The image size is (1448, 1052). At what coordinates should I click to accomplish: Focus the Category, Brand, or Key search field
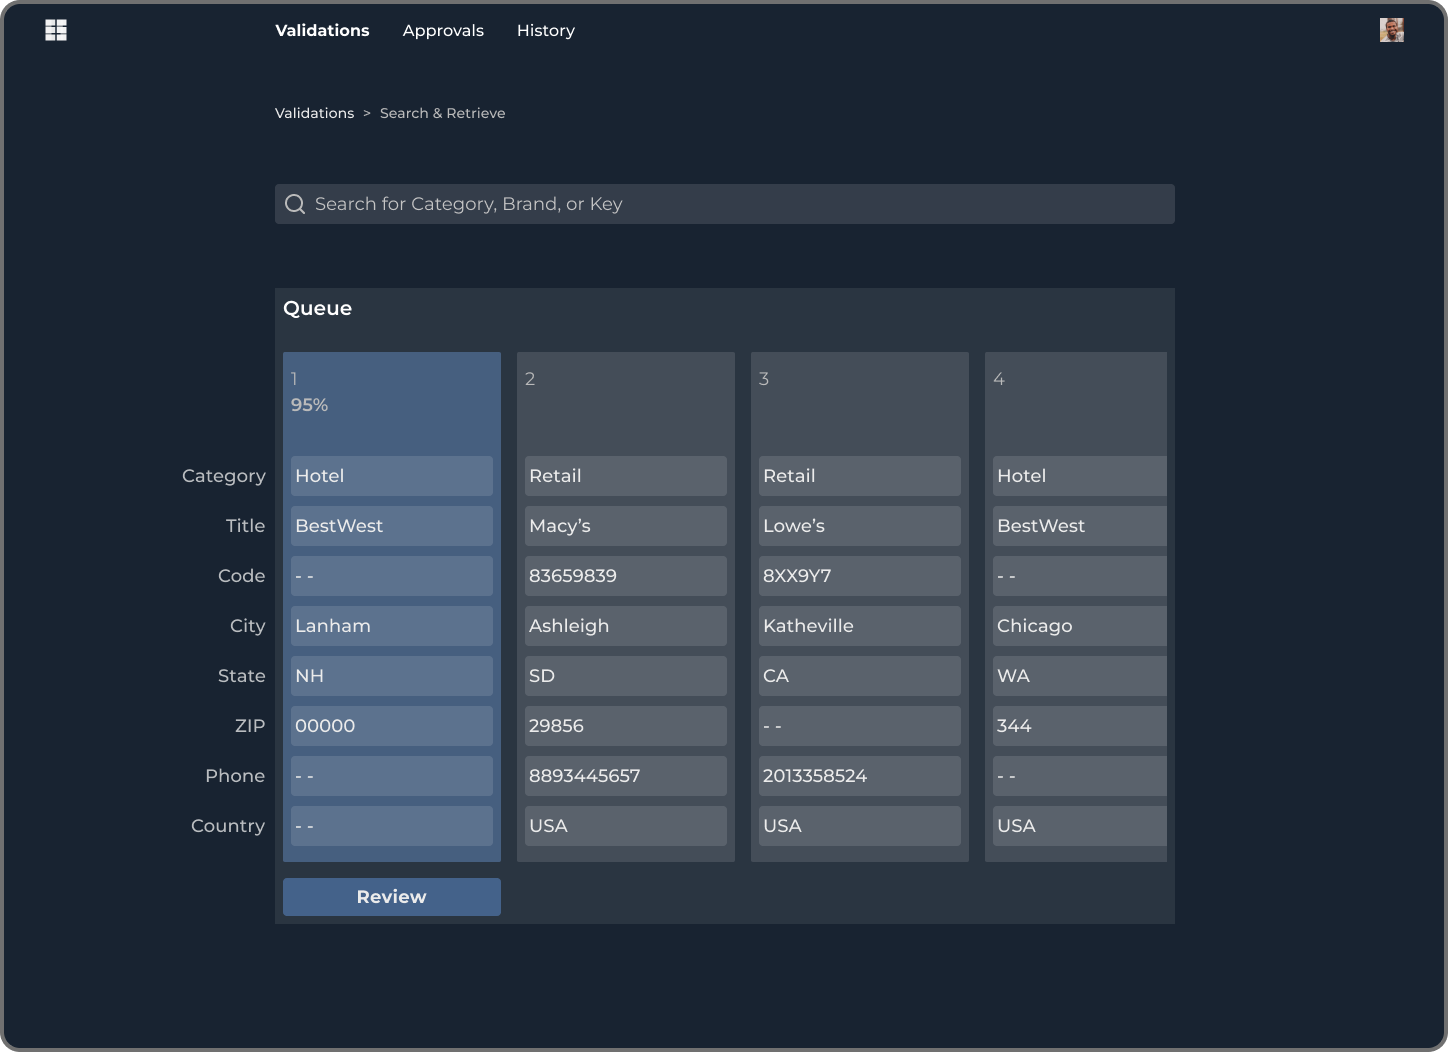pyautogui.click(x=740, y=204)
